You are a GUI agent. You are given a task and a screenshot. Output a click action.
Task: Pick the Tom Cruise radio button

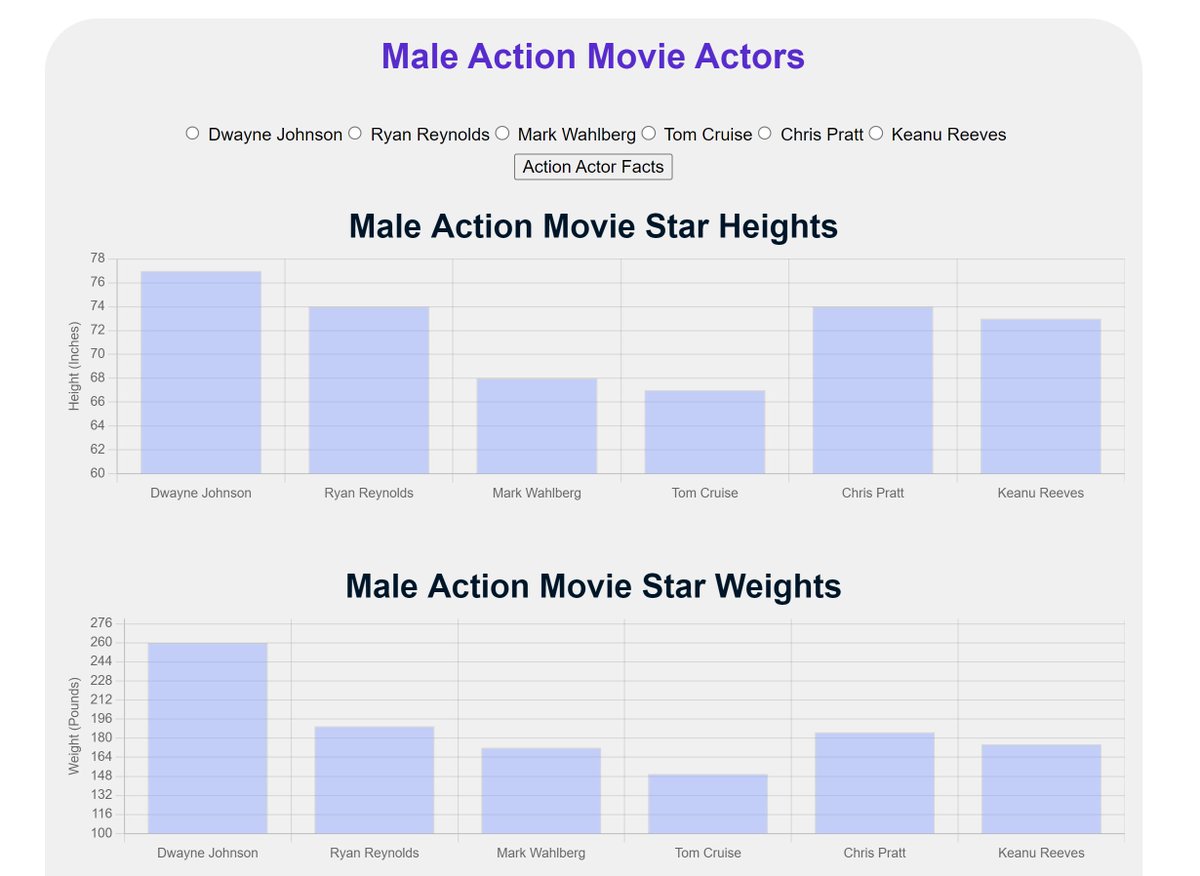click(648, 133)
